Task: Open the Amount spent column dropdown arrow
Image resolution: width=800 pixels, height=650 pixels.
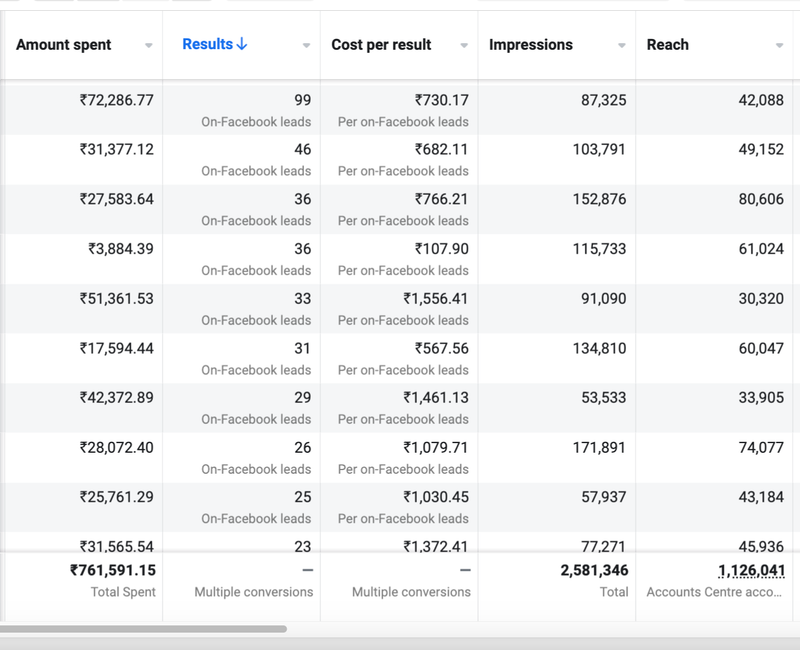Action: pyautogui.click(x=149, y=46)
